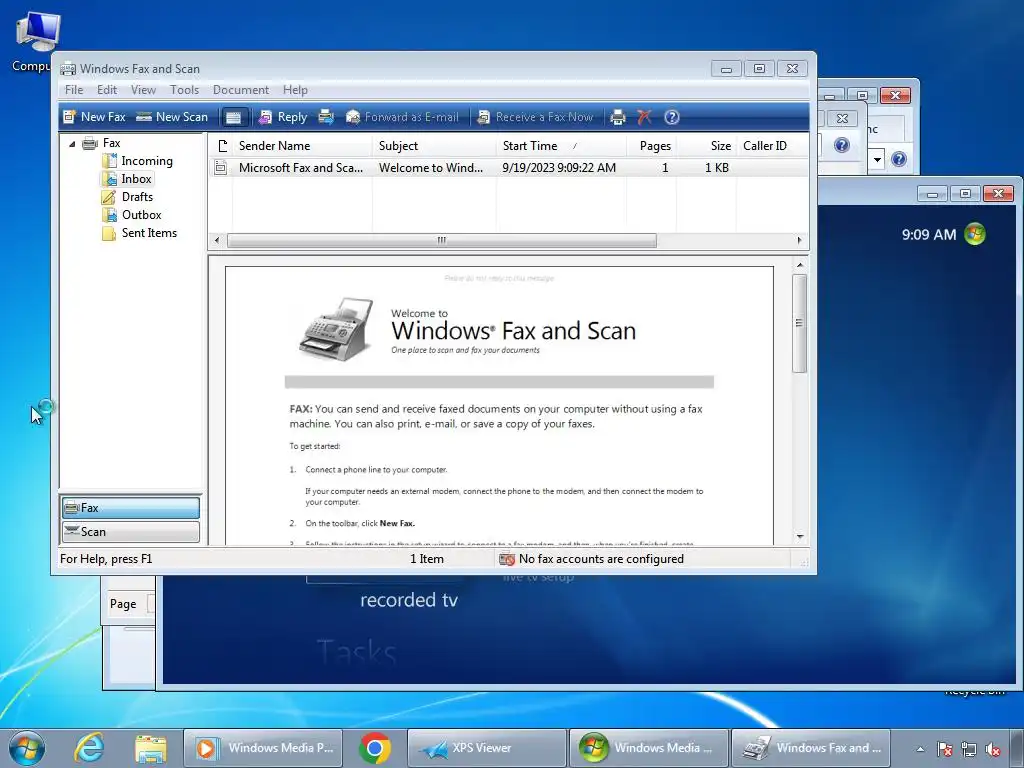
Task: Click the fax message row icon
Action: [221, 168]
